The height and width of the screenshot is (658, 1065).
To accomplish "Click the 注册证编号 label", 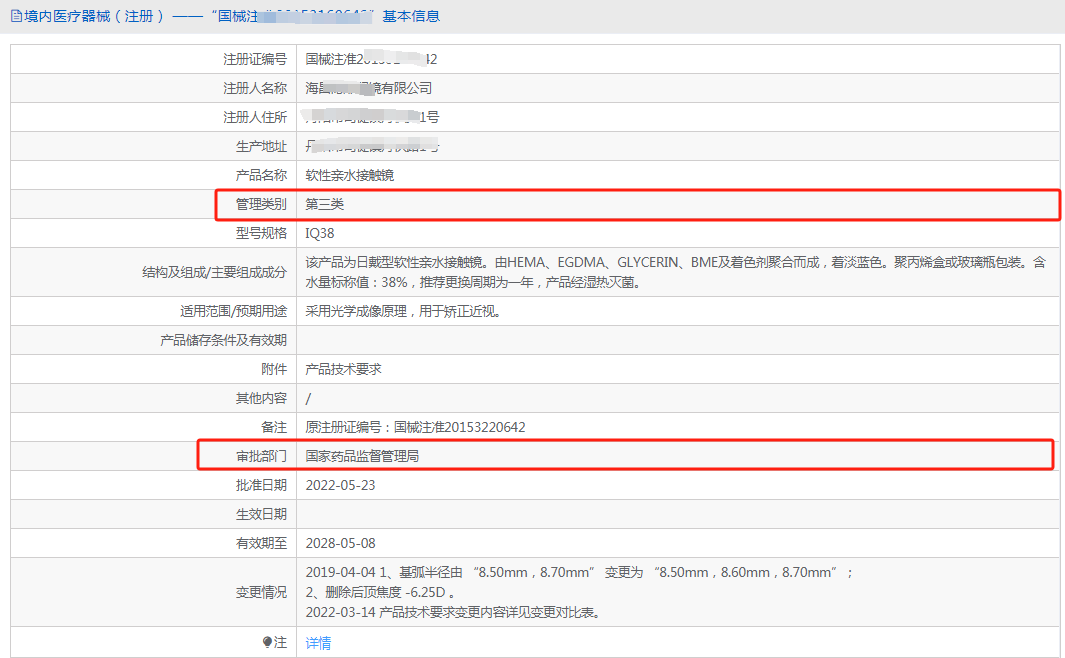I will 255,60.
